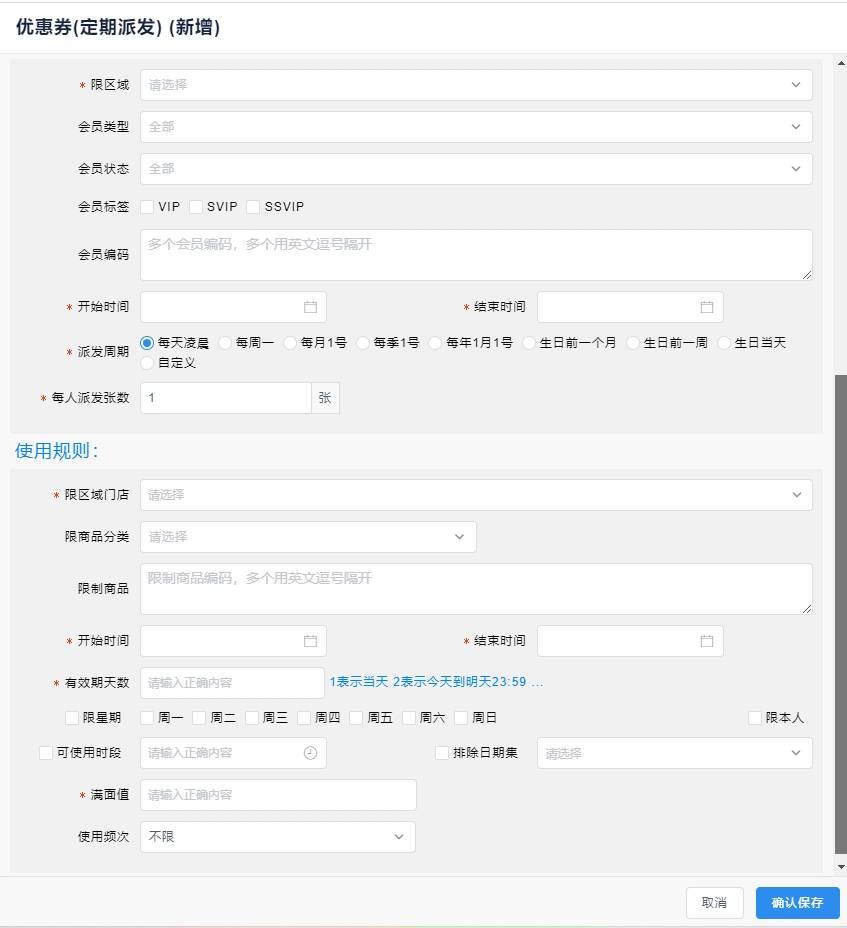This screenshot has width=847, height=928.
Task: Click 使用规则 结束时间 date field
Action: (x=630, y=641)
